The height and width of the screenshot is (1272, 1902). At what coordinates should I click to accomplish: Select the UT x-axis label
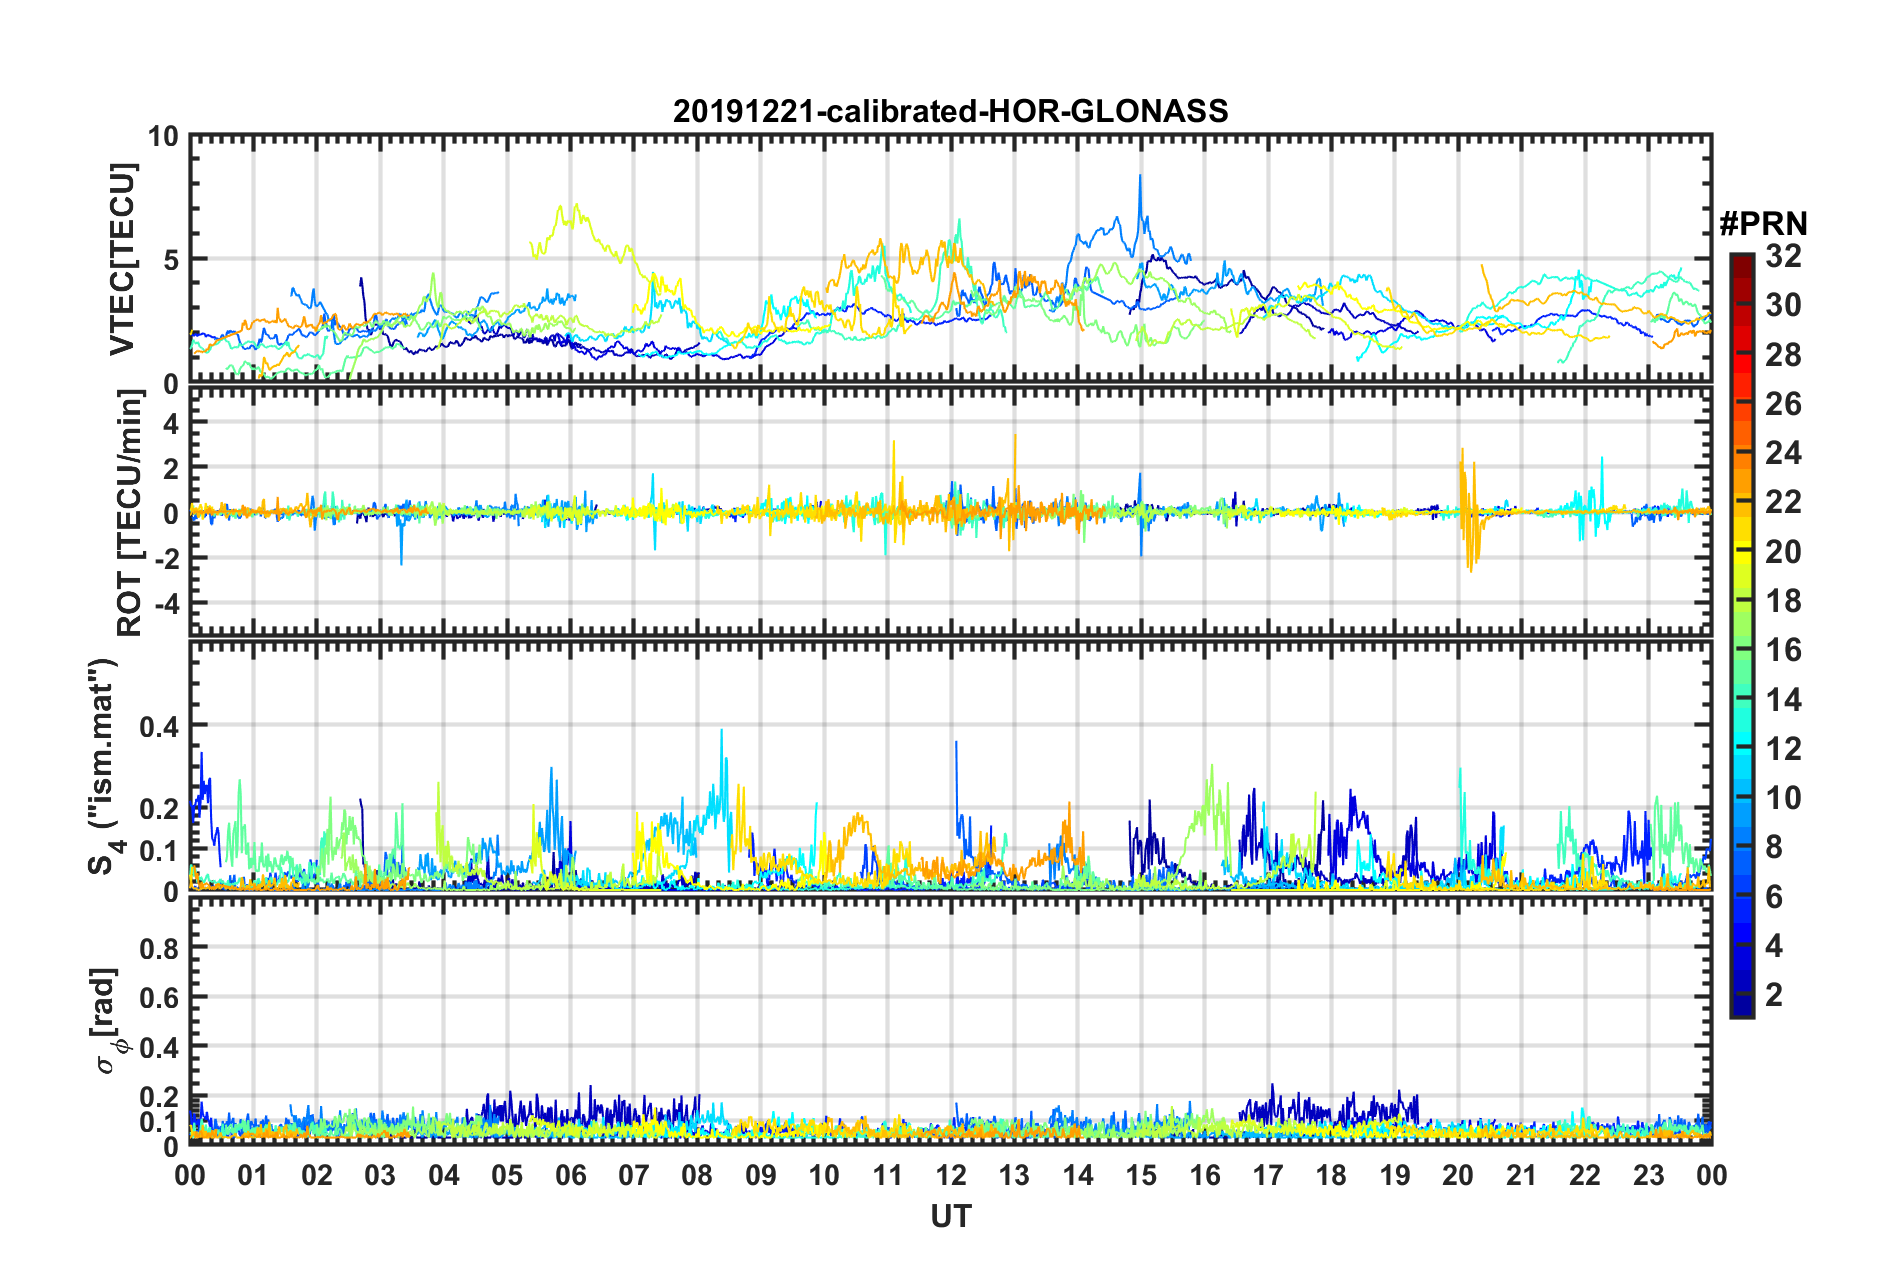click(950, 1216)
